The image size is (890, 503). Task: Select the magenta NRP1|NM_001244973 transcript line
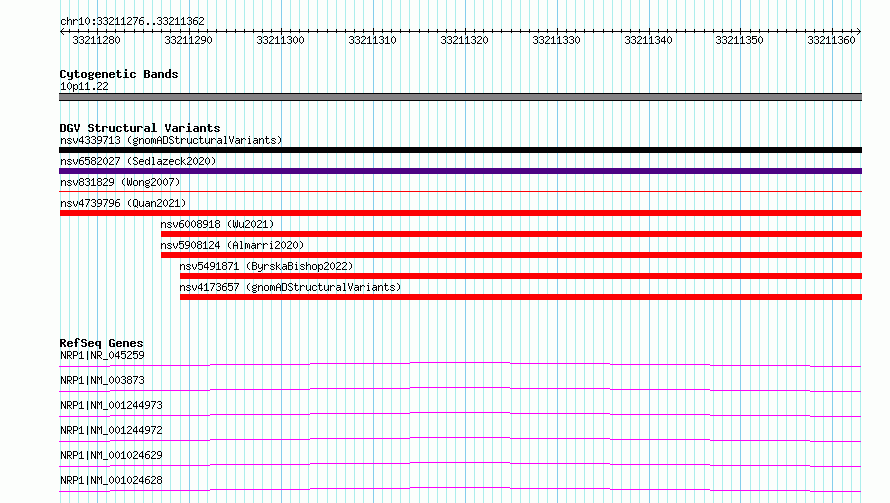point(460,414)
